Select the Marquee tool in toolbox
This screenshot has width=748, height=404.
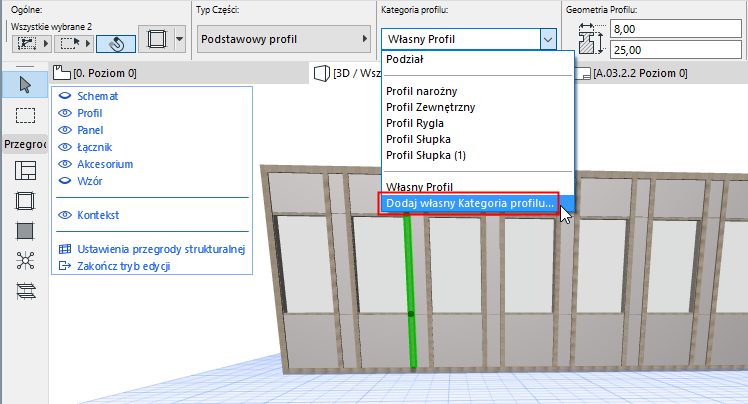(x=25, y=115)
